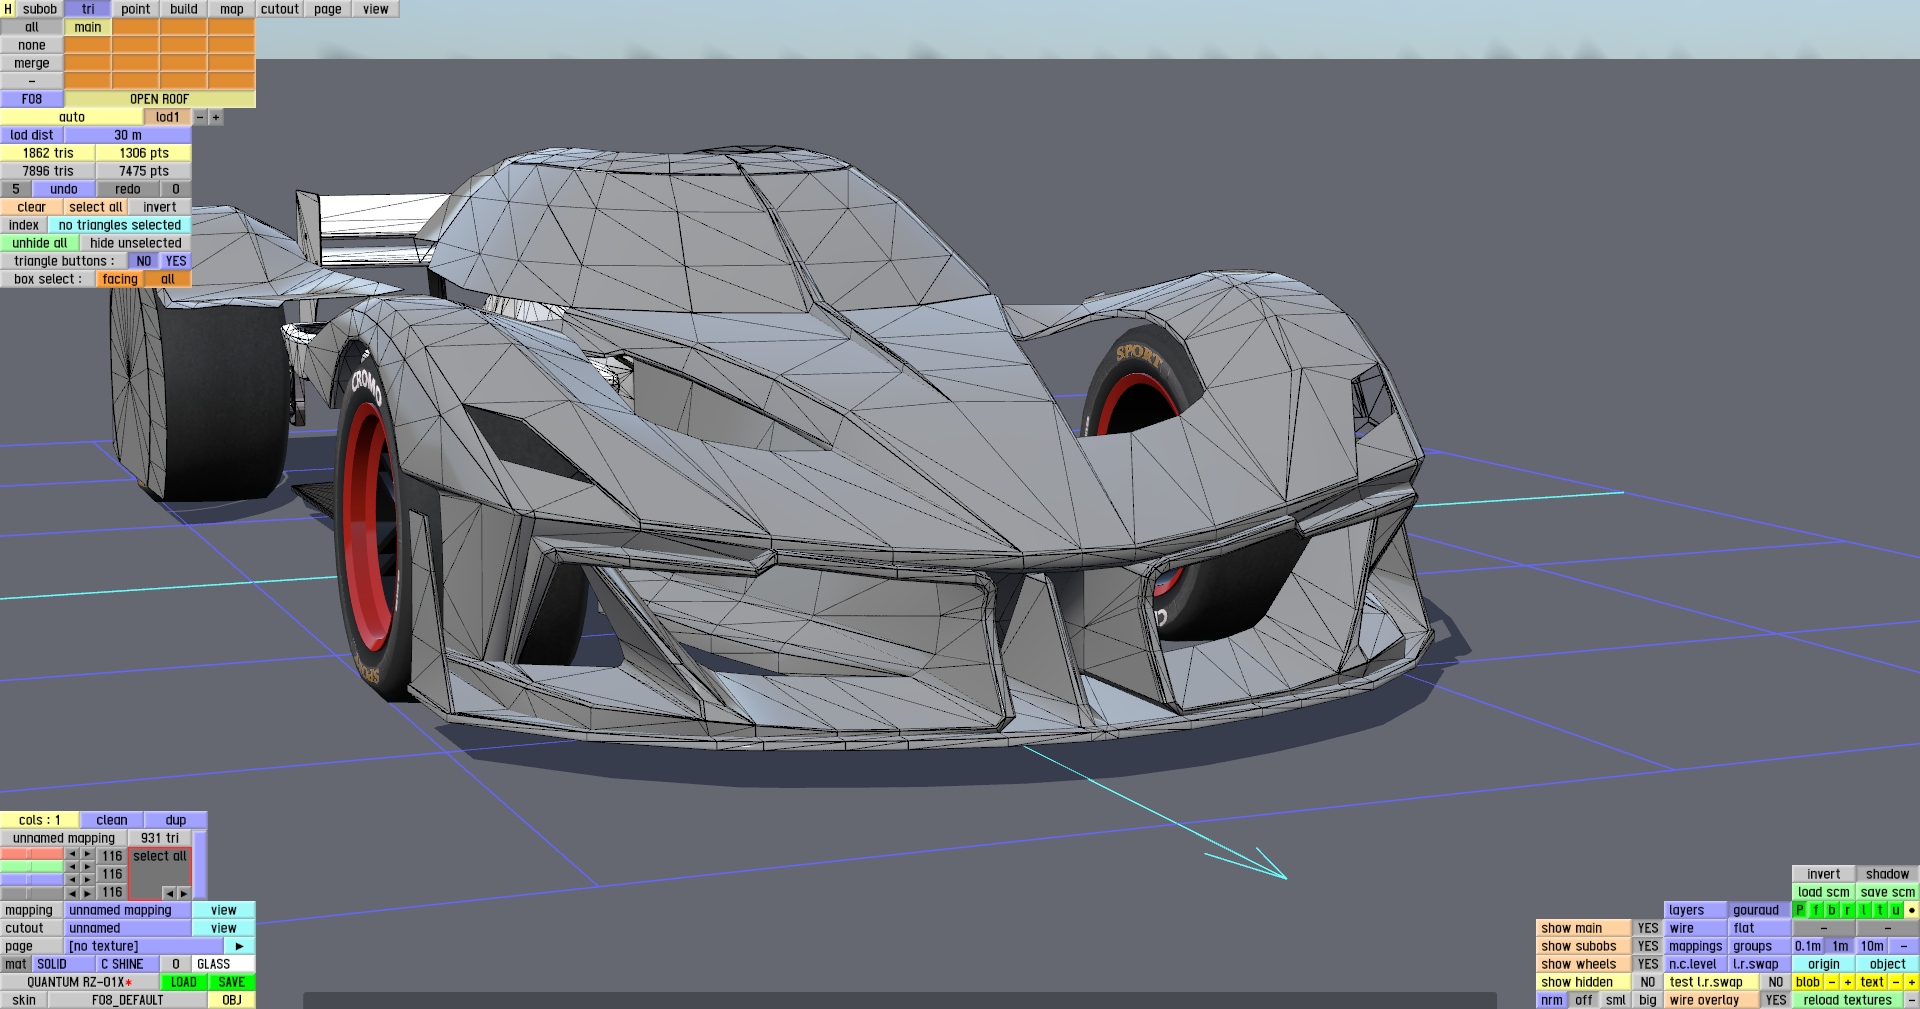The width and height of the screenshot is (1920, 1009).
Task: Click the right arrow beside the grey slider
Action: 88,893
